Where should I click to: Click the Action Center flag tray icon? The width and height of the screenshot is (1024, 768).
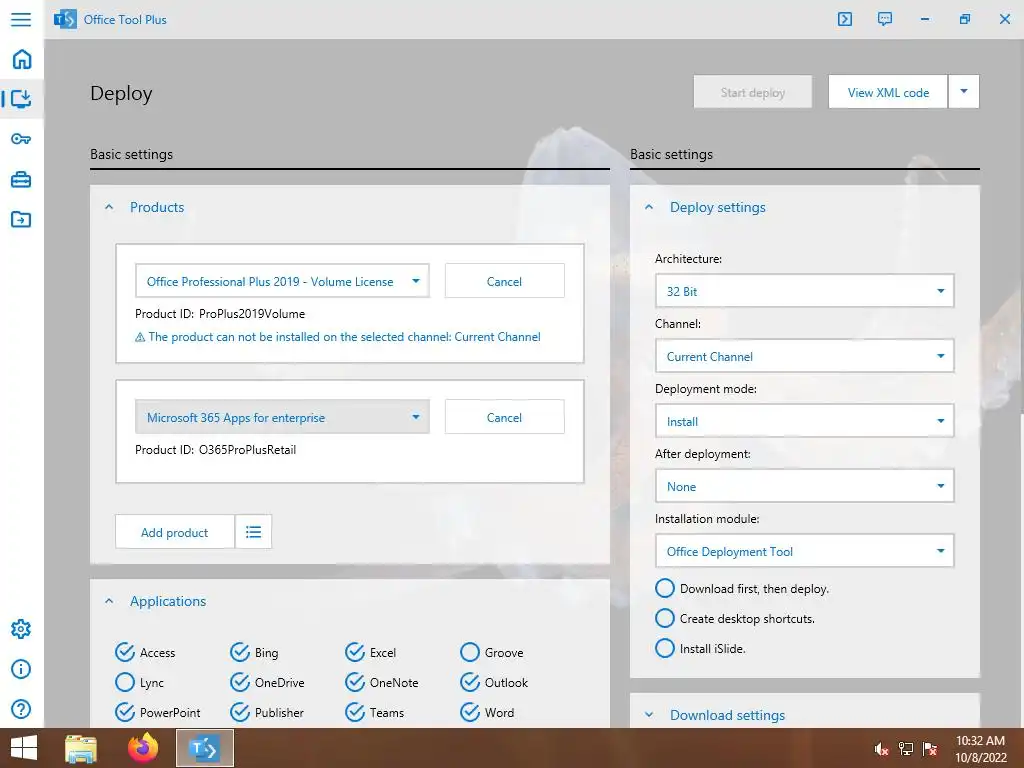click(930, 749)
